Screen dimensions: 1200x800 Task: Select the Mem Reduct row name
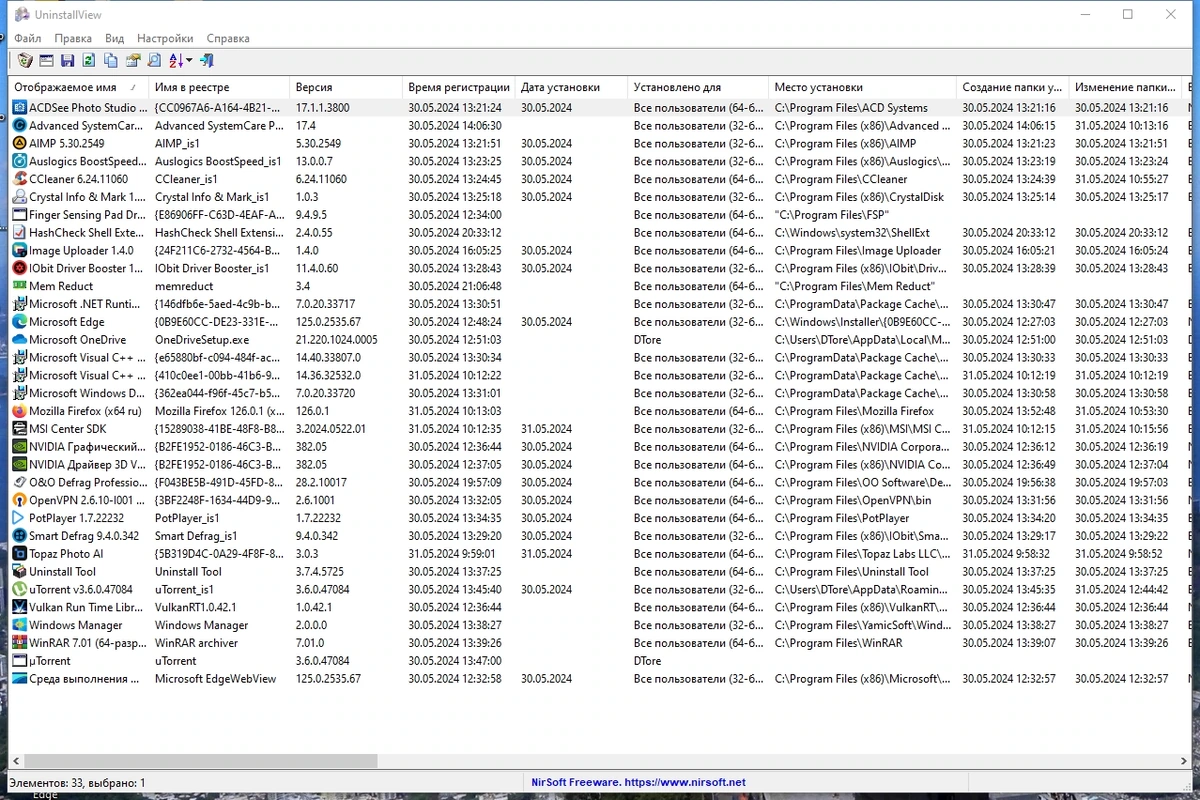[61, 286]
